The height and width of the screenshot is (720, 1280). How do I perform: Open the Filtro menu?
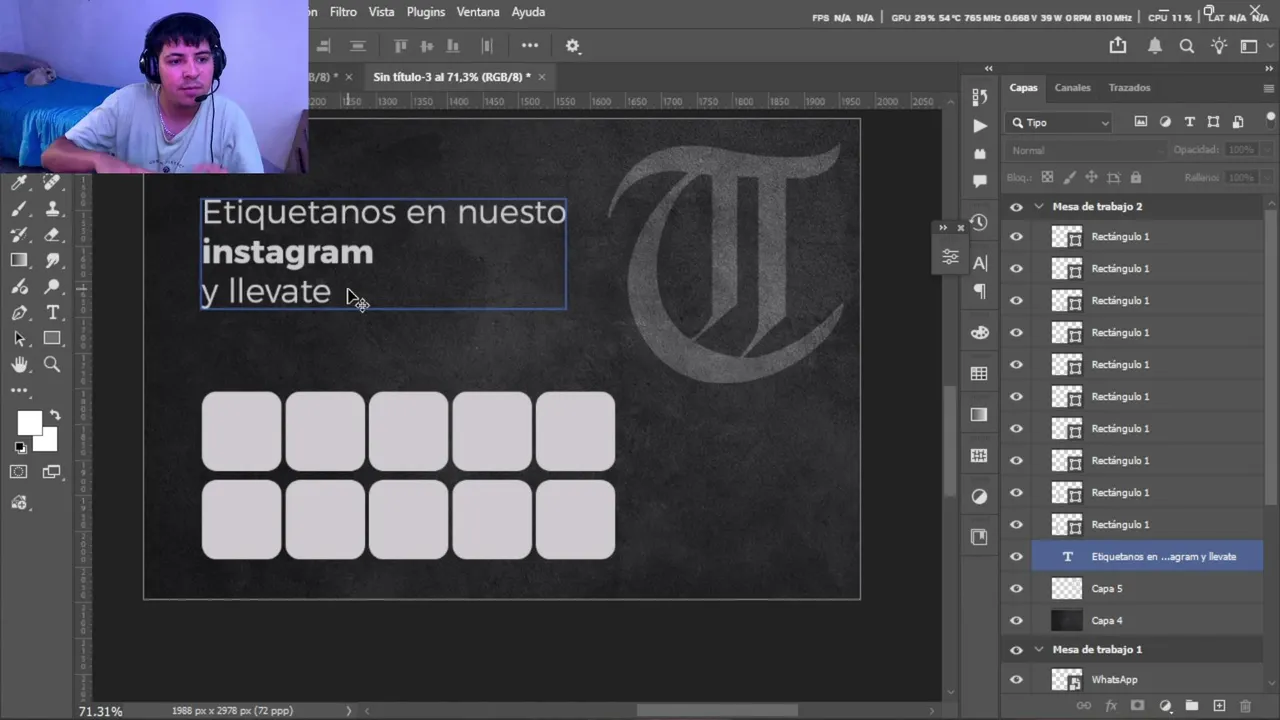coord(343,12)
